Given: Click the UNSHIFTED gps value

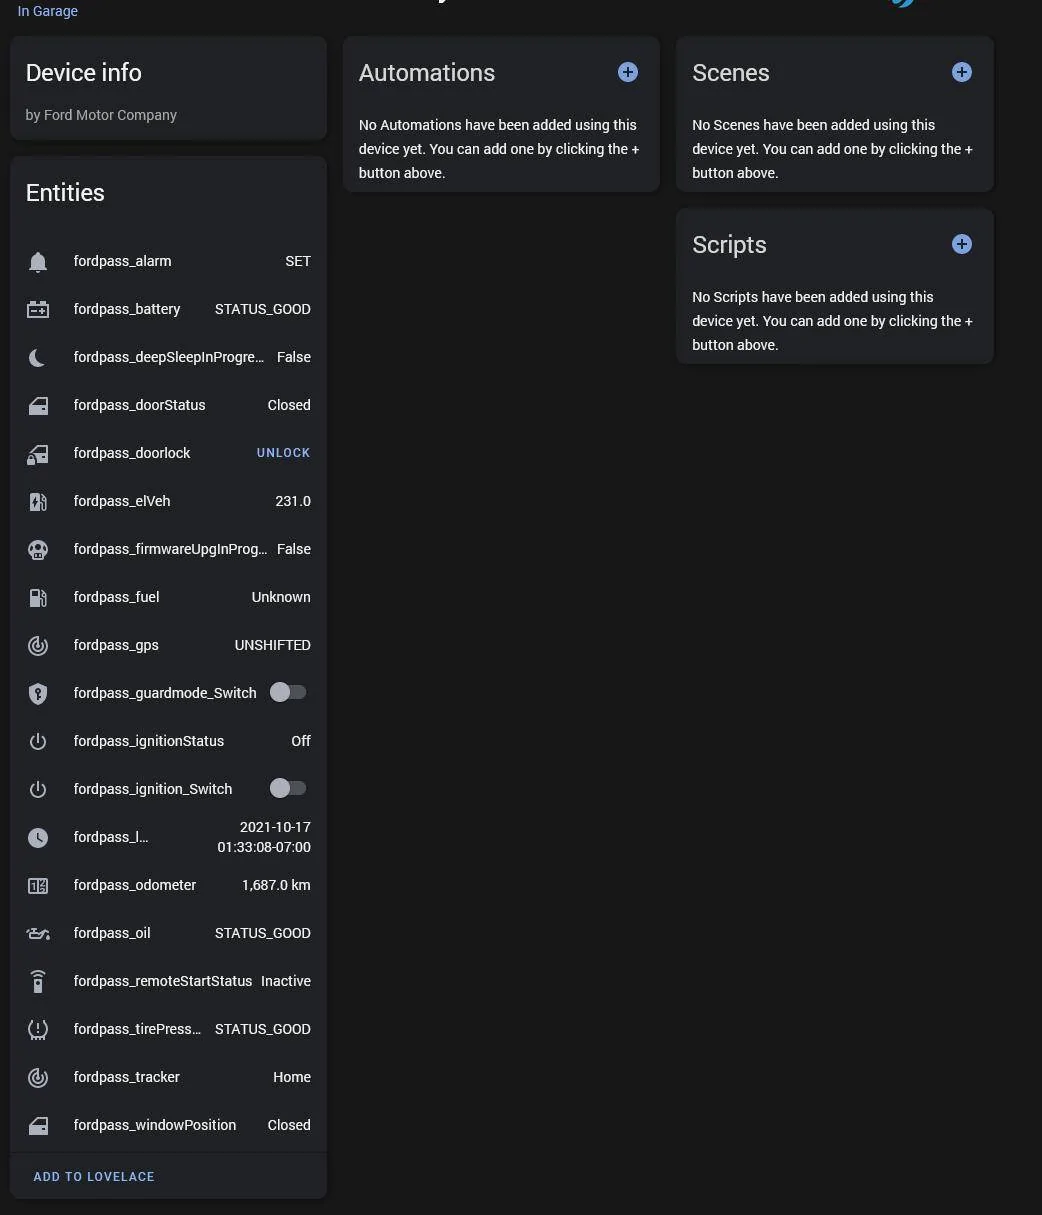Looking at the screenshot, I should pos(273,645).
